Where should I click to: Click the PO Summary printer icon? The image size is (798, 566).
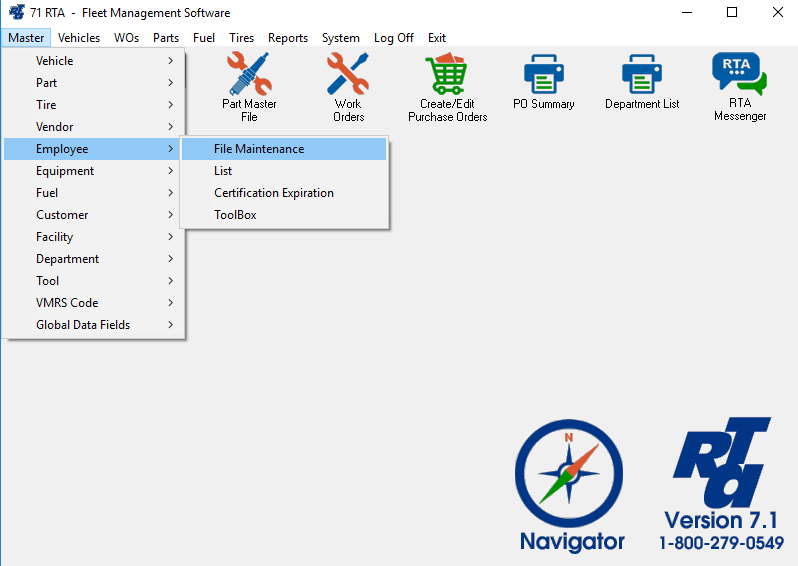point(544,75)
